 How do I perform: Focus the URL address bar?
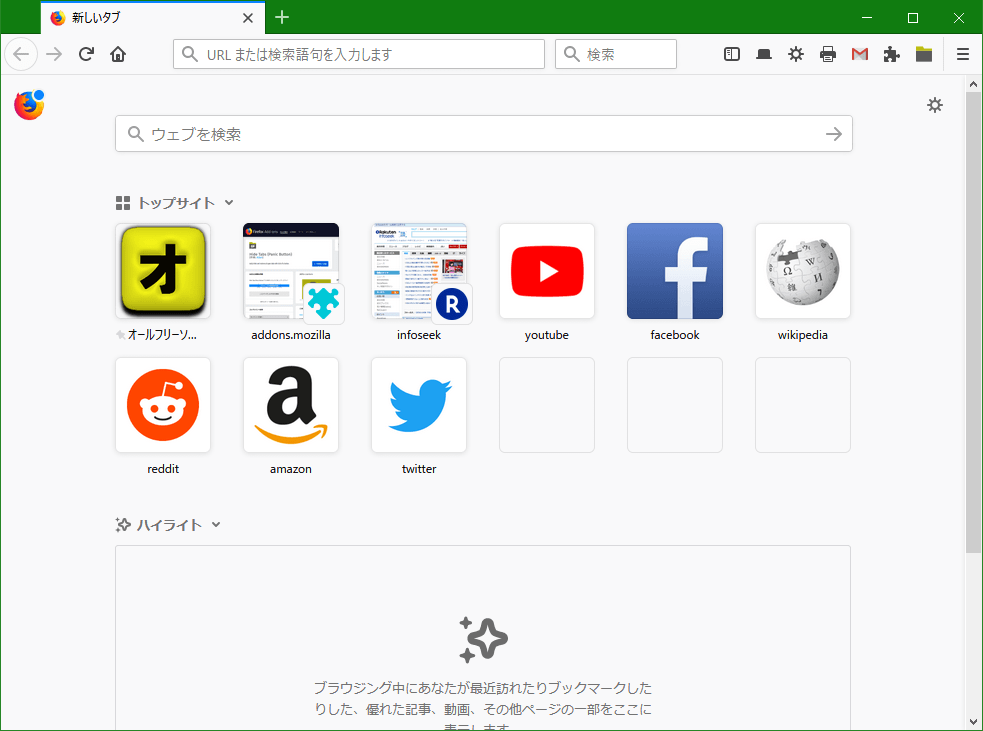pos(359,55)
